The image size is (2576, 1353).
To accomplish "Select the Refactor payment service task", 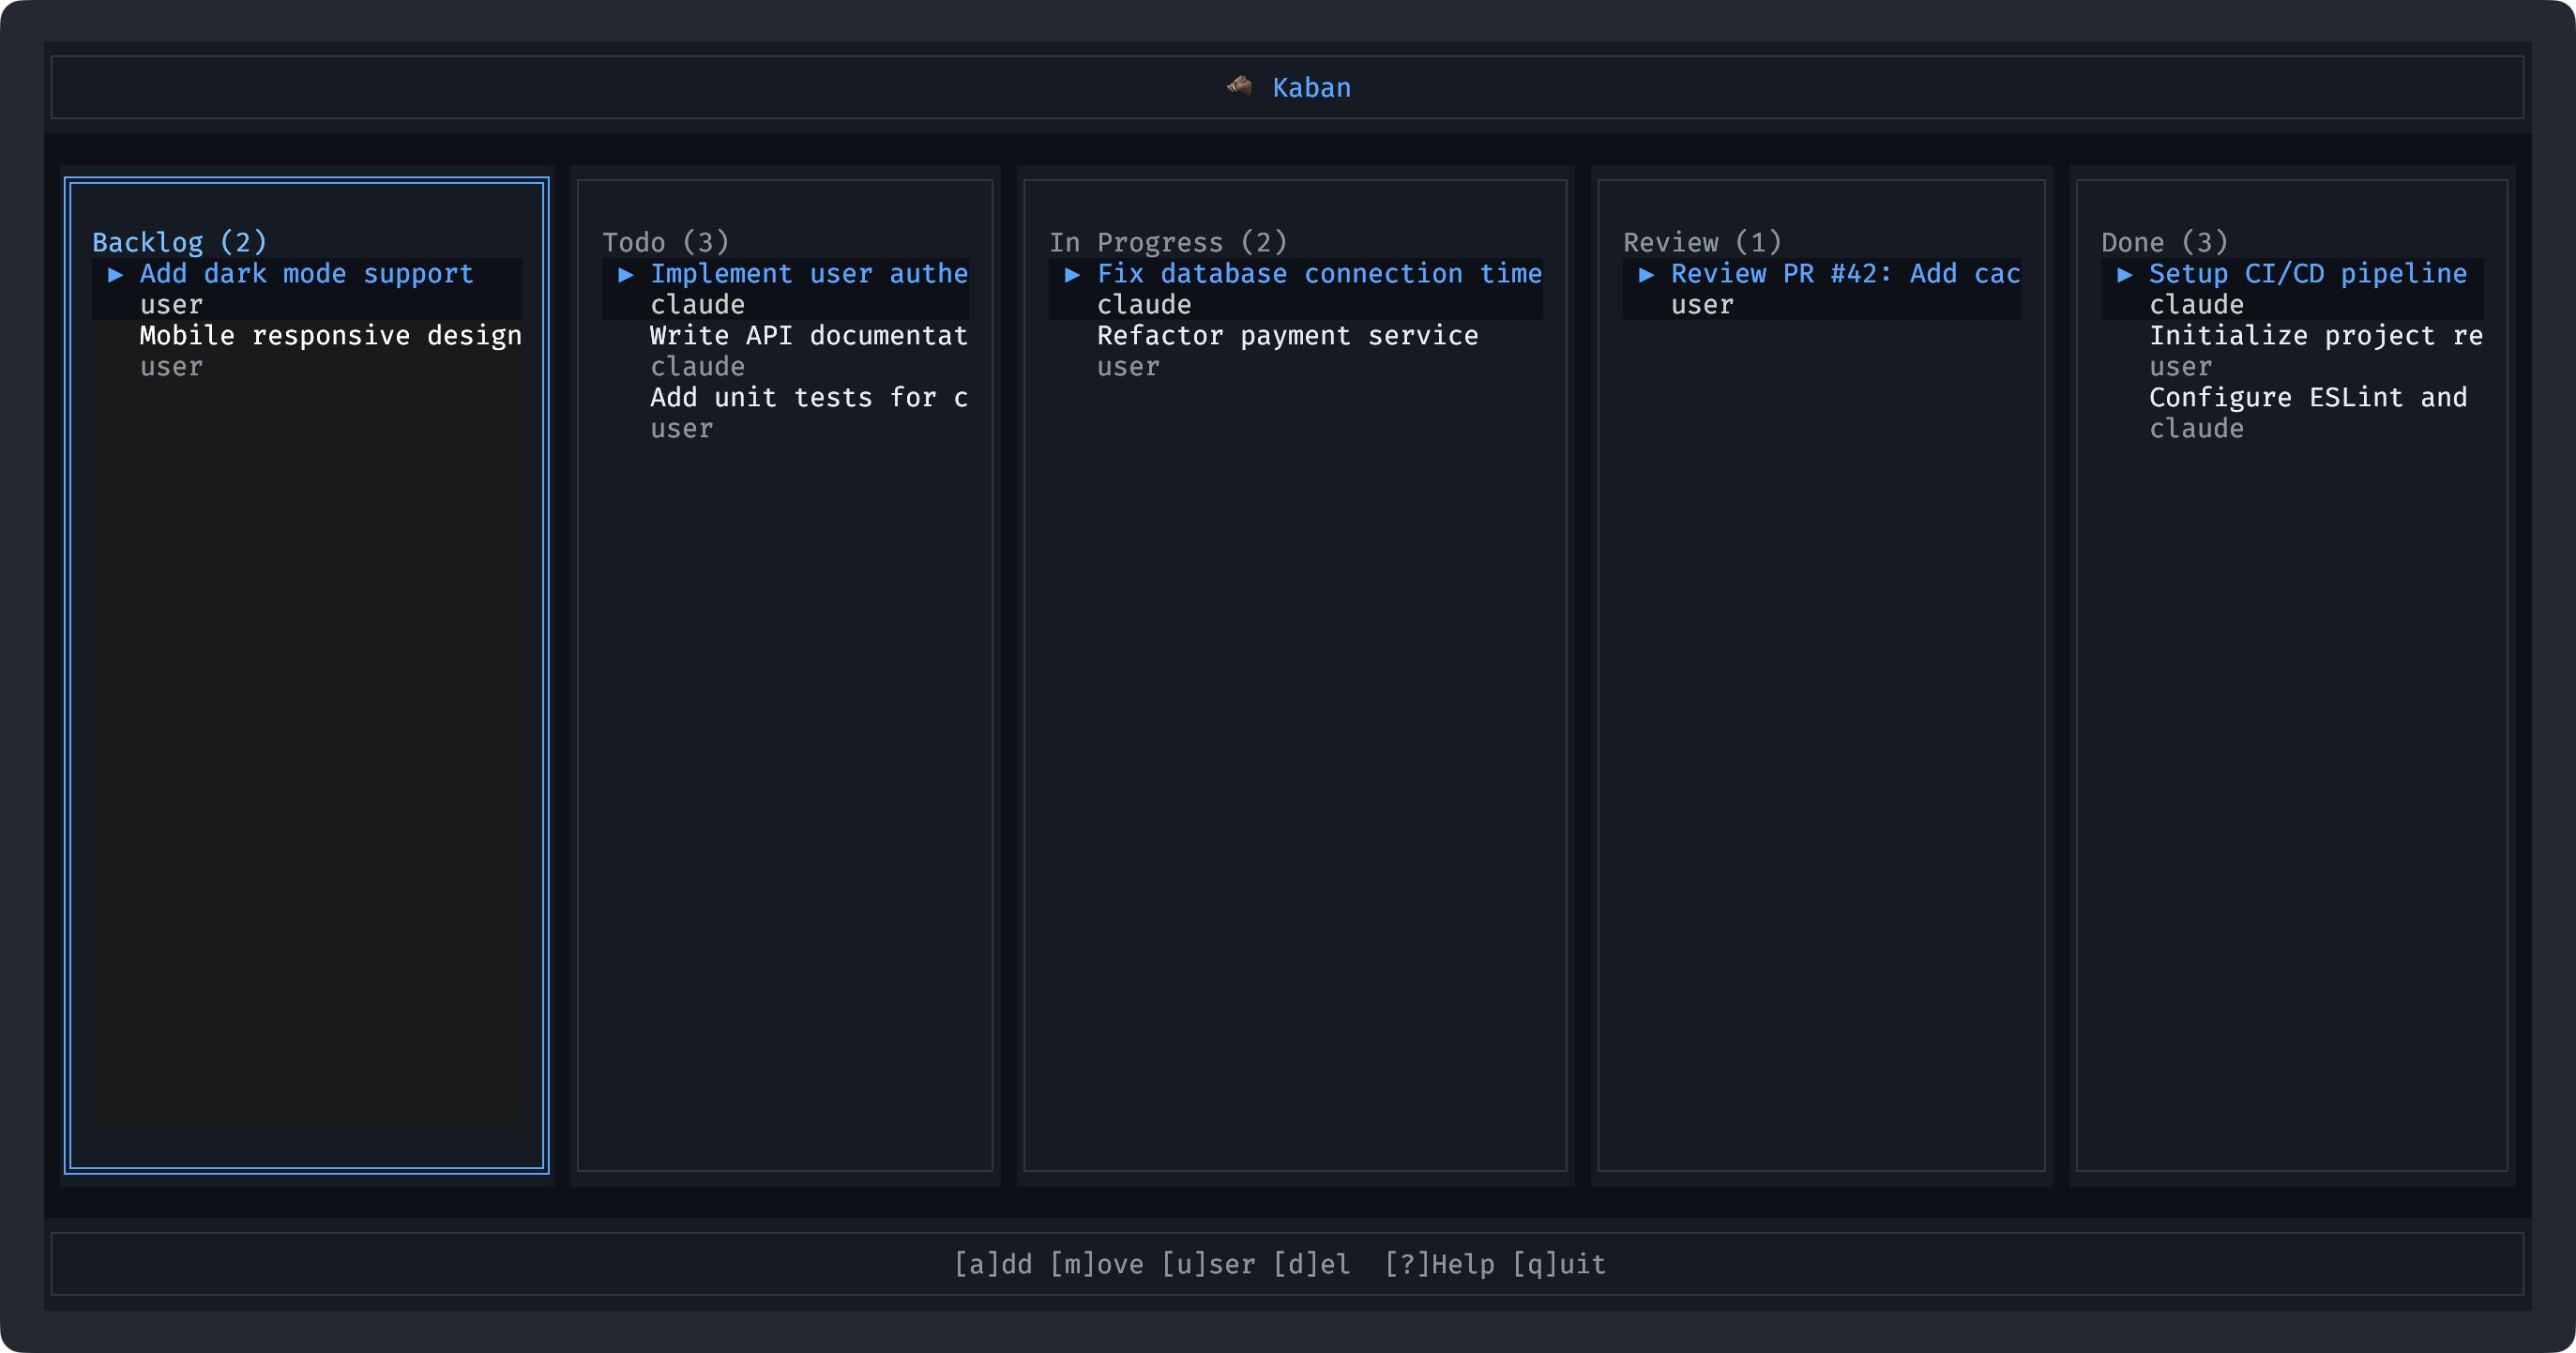I will pyautogui.click(x=1287, y=336).
